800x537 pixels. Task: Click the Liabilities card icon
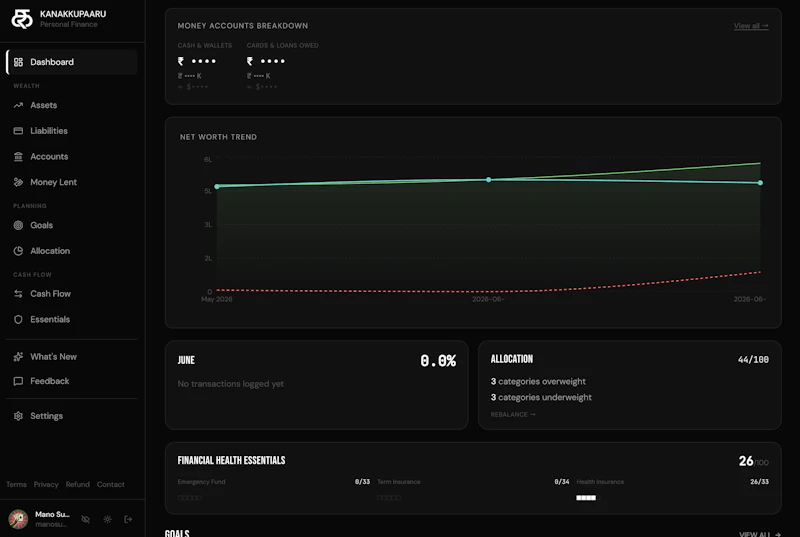pyautogui.click(x=18, y=131)
